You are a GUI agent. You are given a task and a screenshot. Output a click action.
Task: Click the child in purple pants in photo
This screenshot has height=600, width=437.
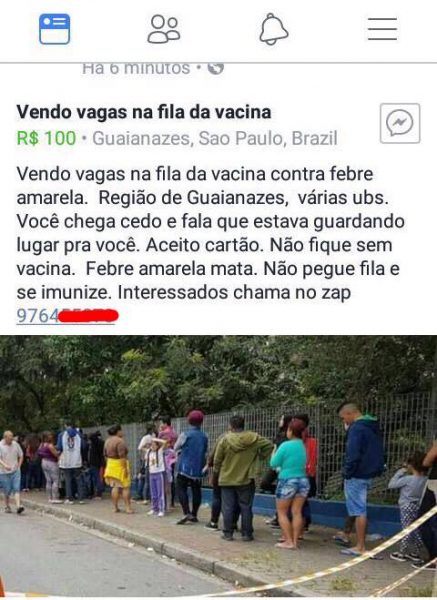click(157, 478)
